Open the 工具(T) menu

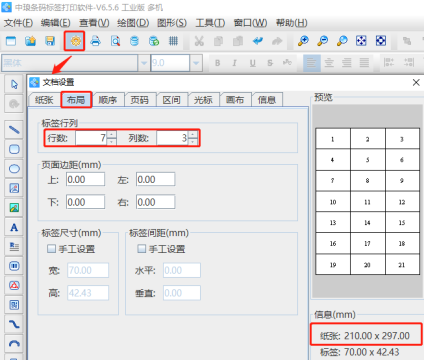pos(210,23)
